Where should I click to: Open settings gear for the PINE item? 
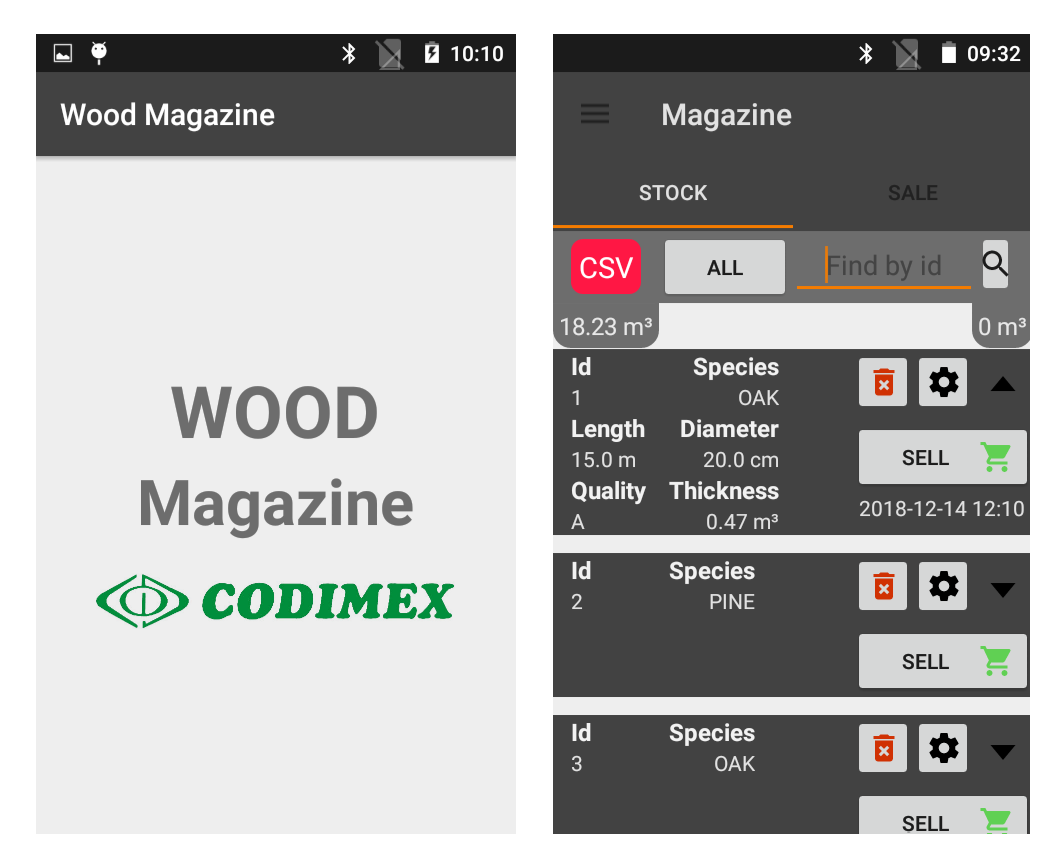point(943,586)
